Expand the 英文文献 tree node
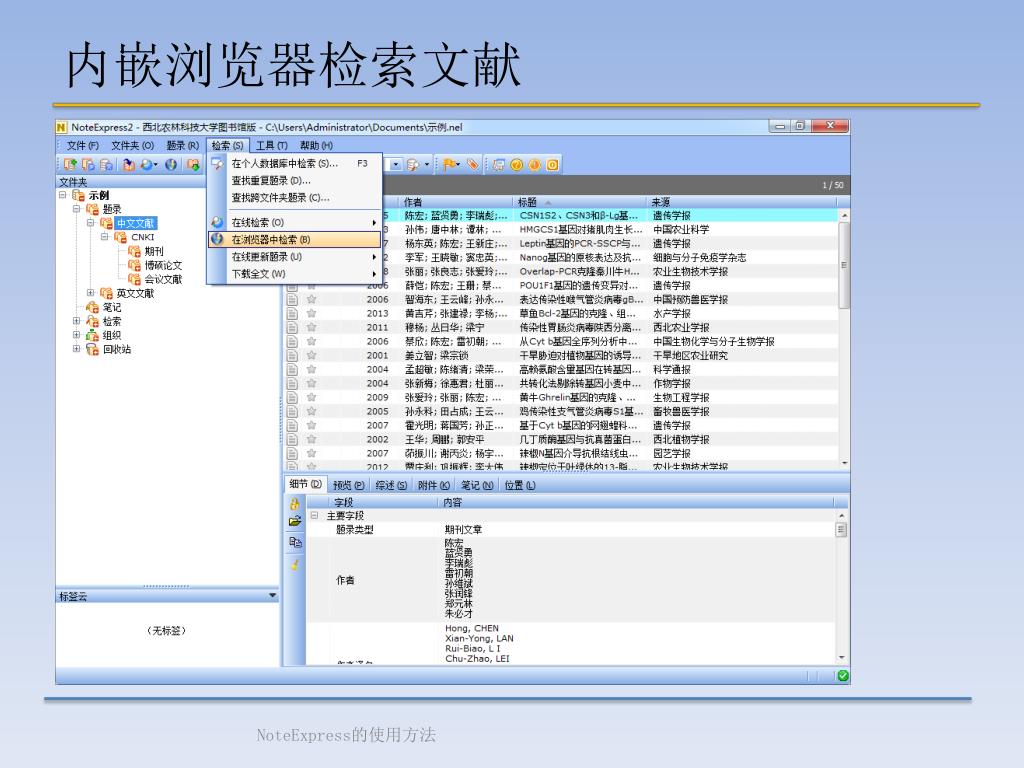The height and width of the screenshot is (768, 1024). point(91,293)
